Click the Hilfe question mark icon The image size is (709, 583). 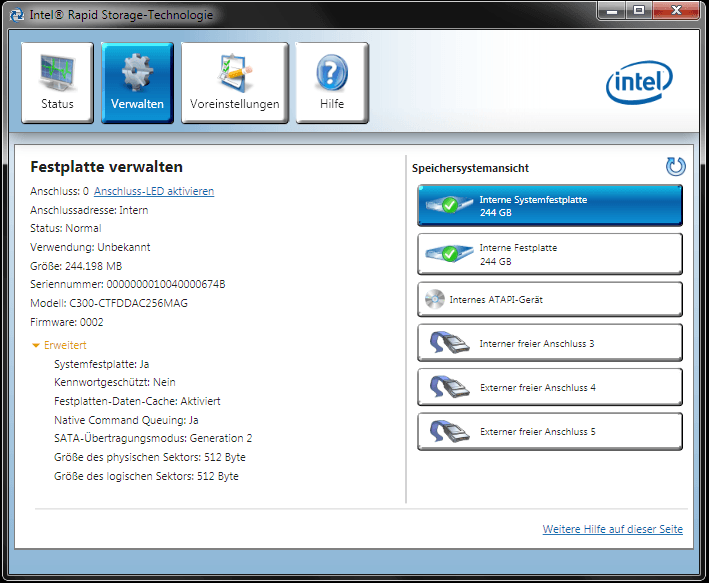(x=332, y=72)
